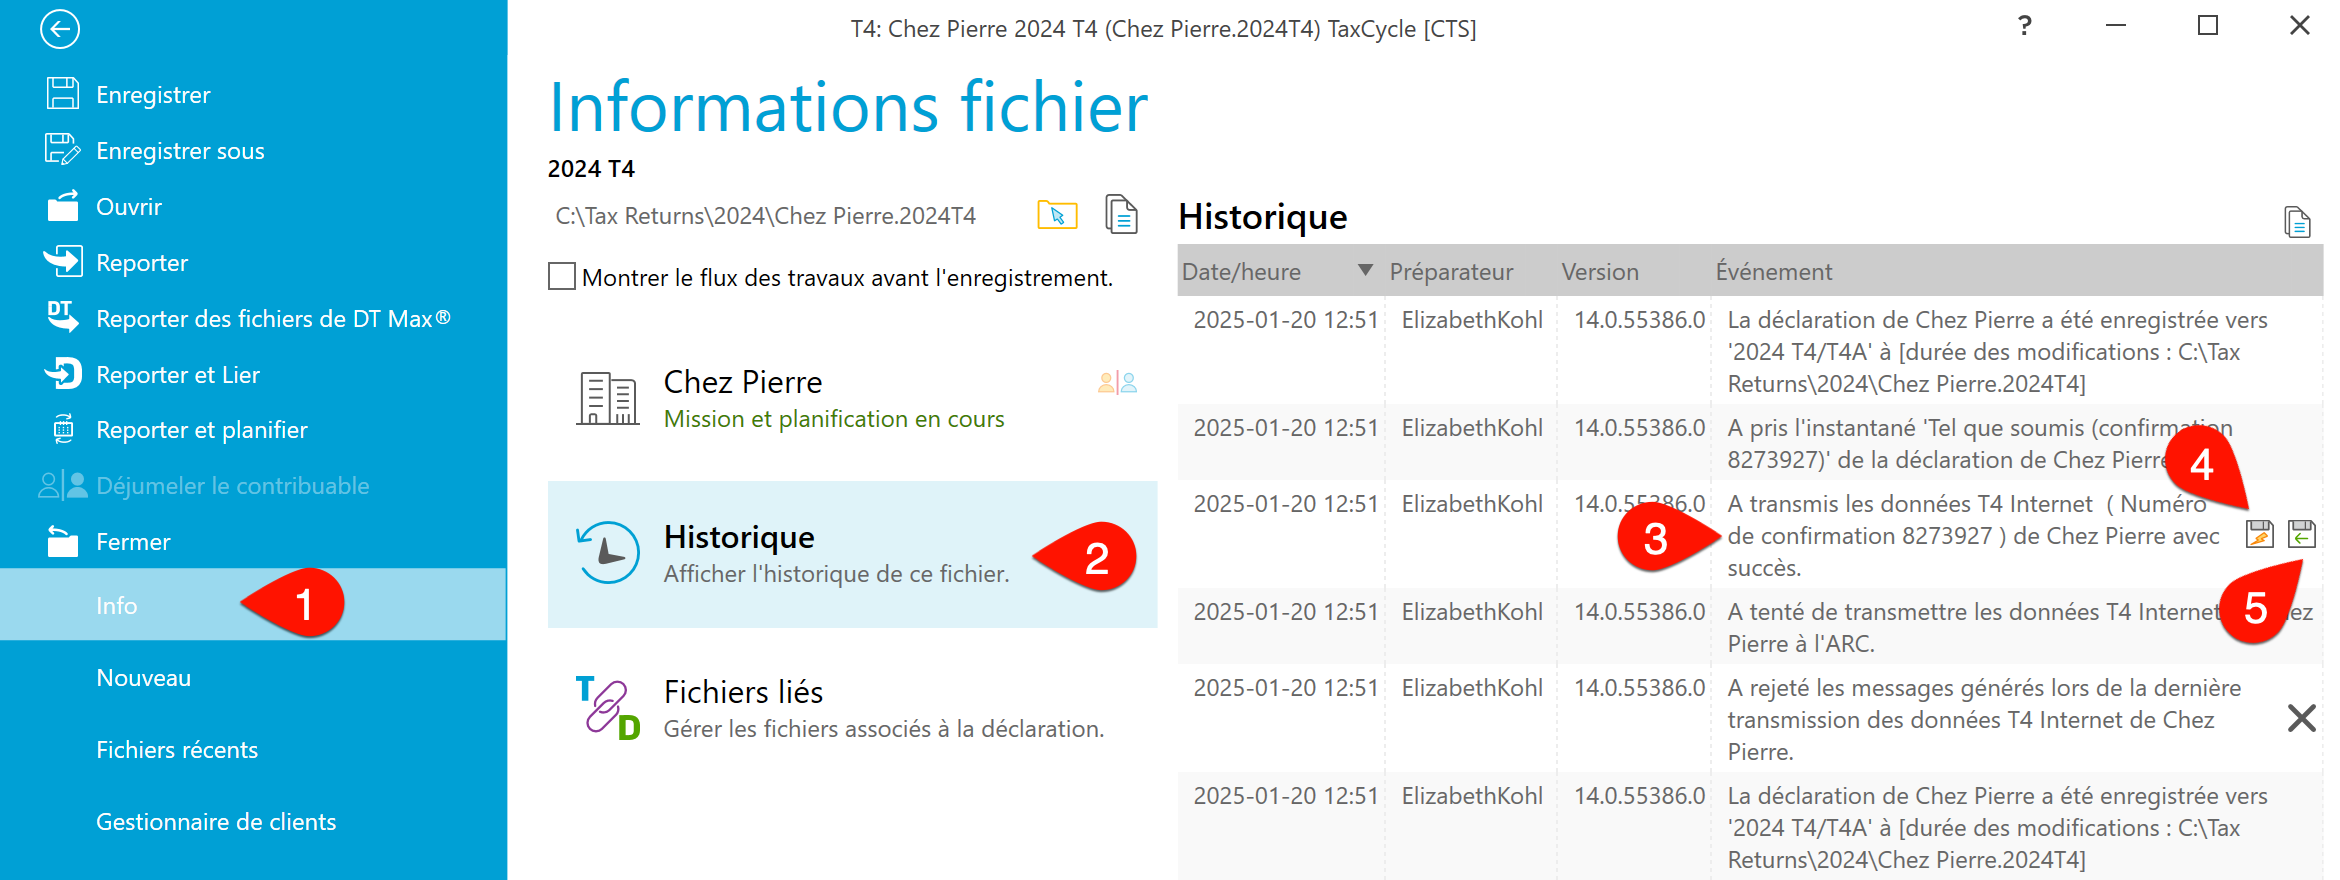2340x880 pixels.
Task: Click the restore-snapshot icon with green arrow
Action: tap(2301, 534)
